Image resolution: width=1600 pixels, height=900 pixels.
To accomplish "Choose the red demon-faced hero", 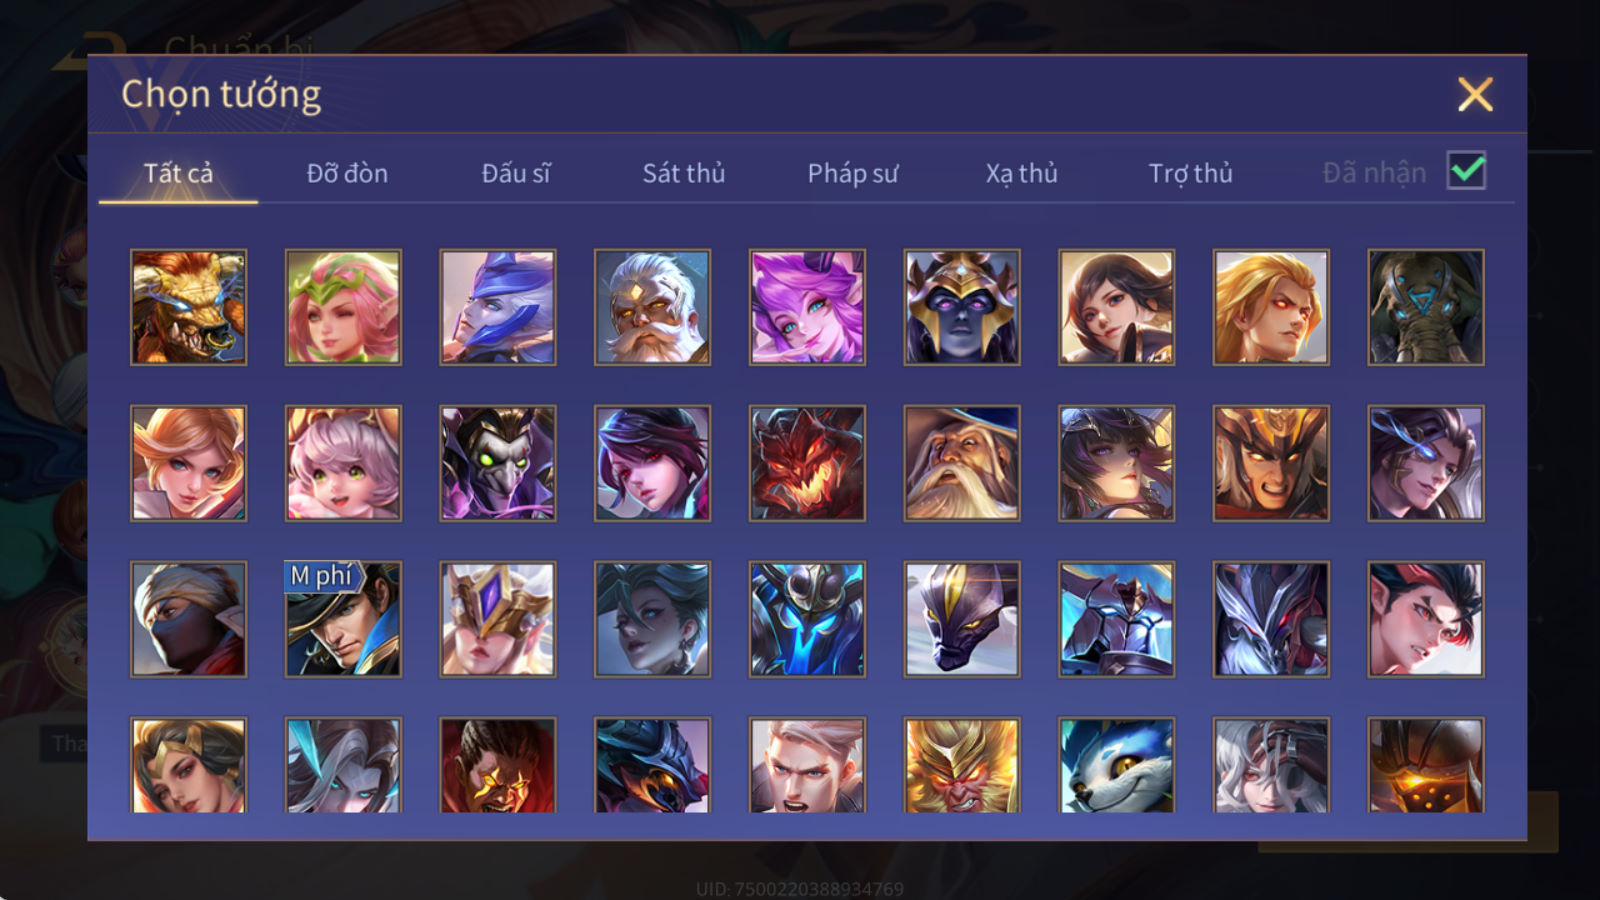I will 807,463.
